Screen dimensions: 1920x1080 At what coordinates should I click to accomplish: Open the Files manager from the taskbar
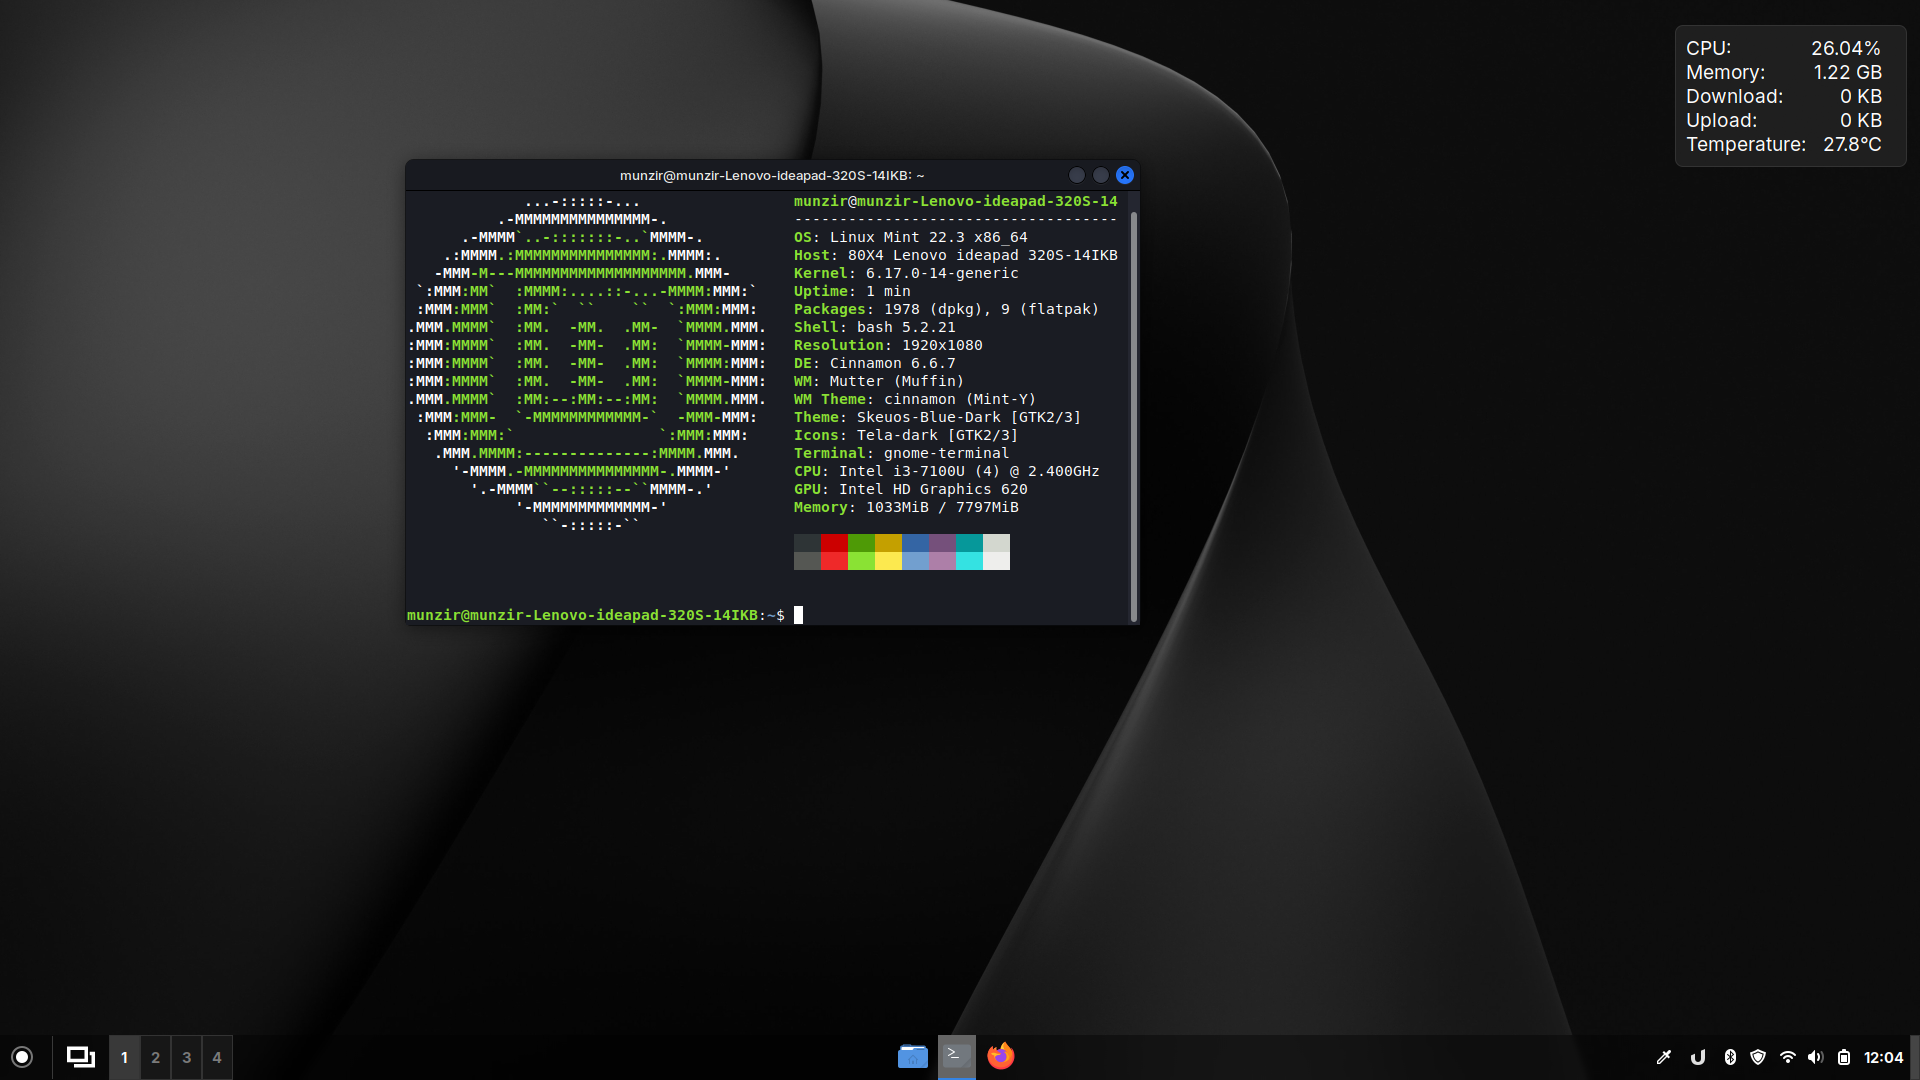tap(913, 1056)
